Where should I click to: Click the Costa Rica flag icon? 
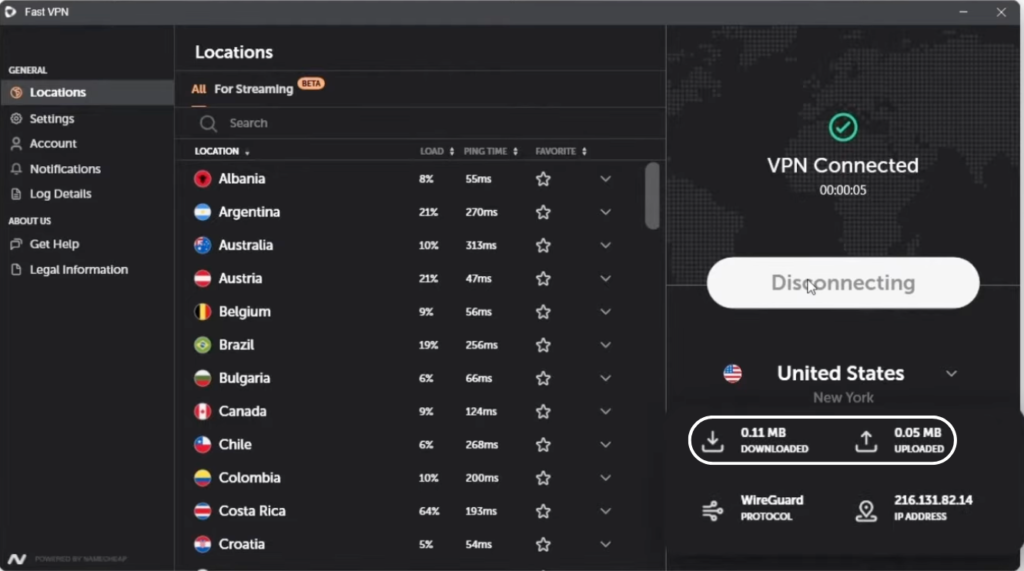coord(202,511)
